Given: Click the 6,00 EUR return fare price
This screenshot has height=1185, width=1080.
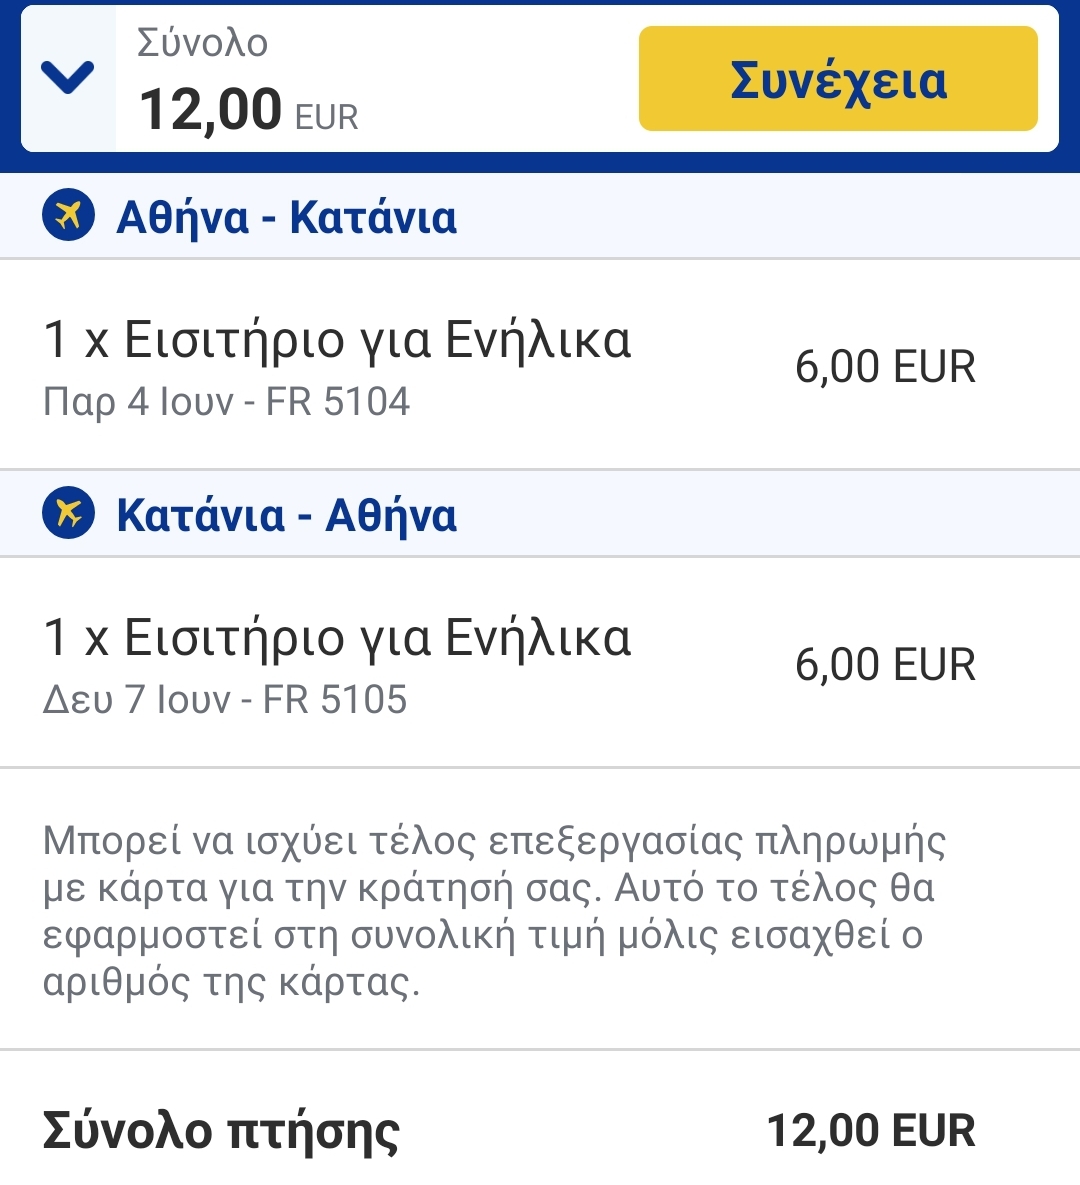Looking at the screenshot, I should [885, 665].
